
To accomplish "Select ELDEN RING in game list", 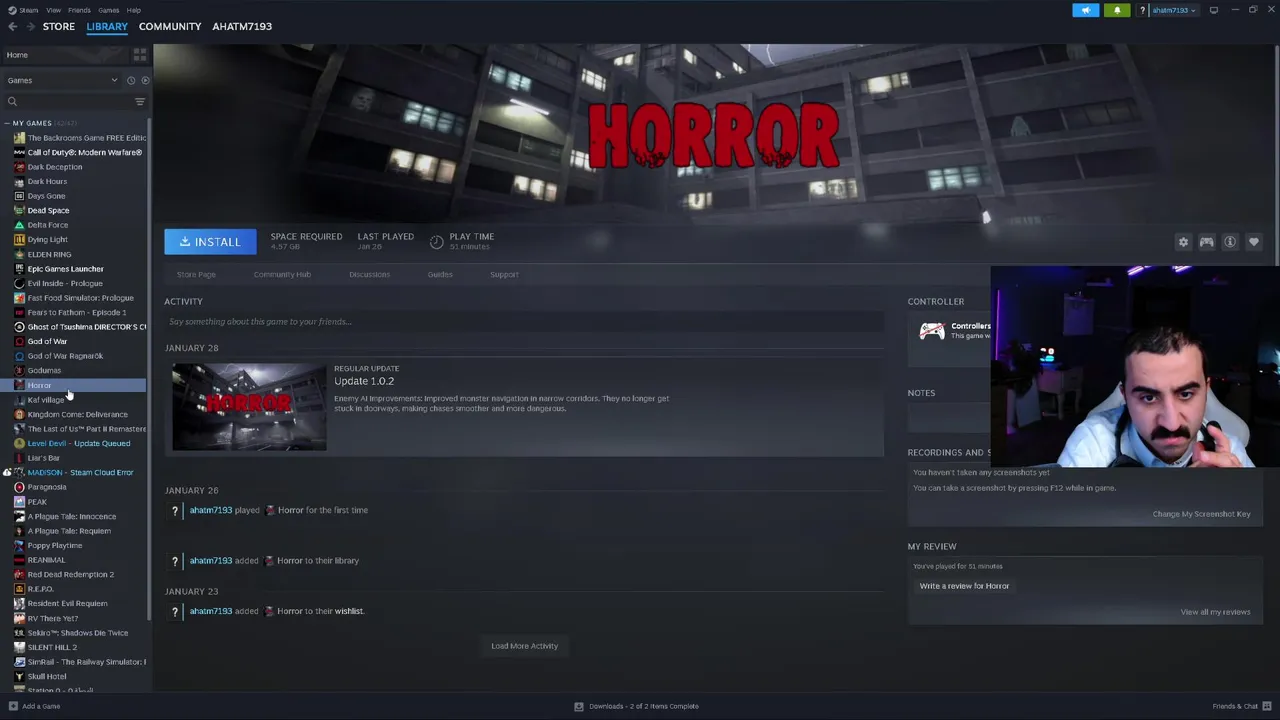I will point(49,254).
